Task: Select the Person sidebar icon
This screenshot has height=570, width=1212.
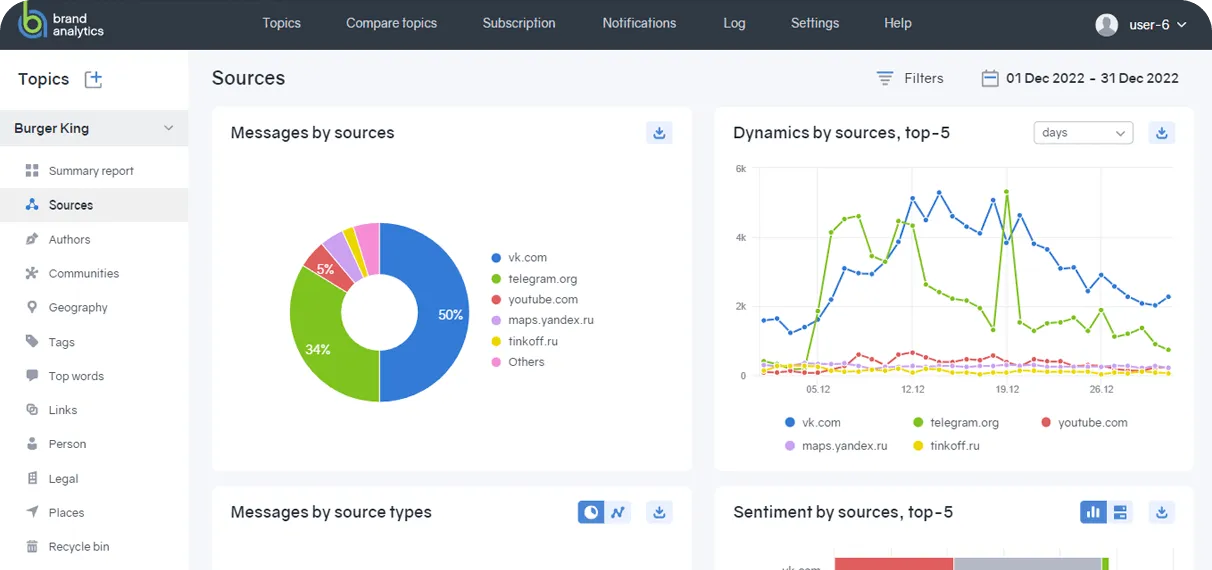Action: (32, 444)
